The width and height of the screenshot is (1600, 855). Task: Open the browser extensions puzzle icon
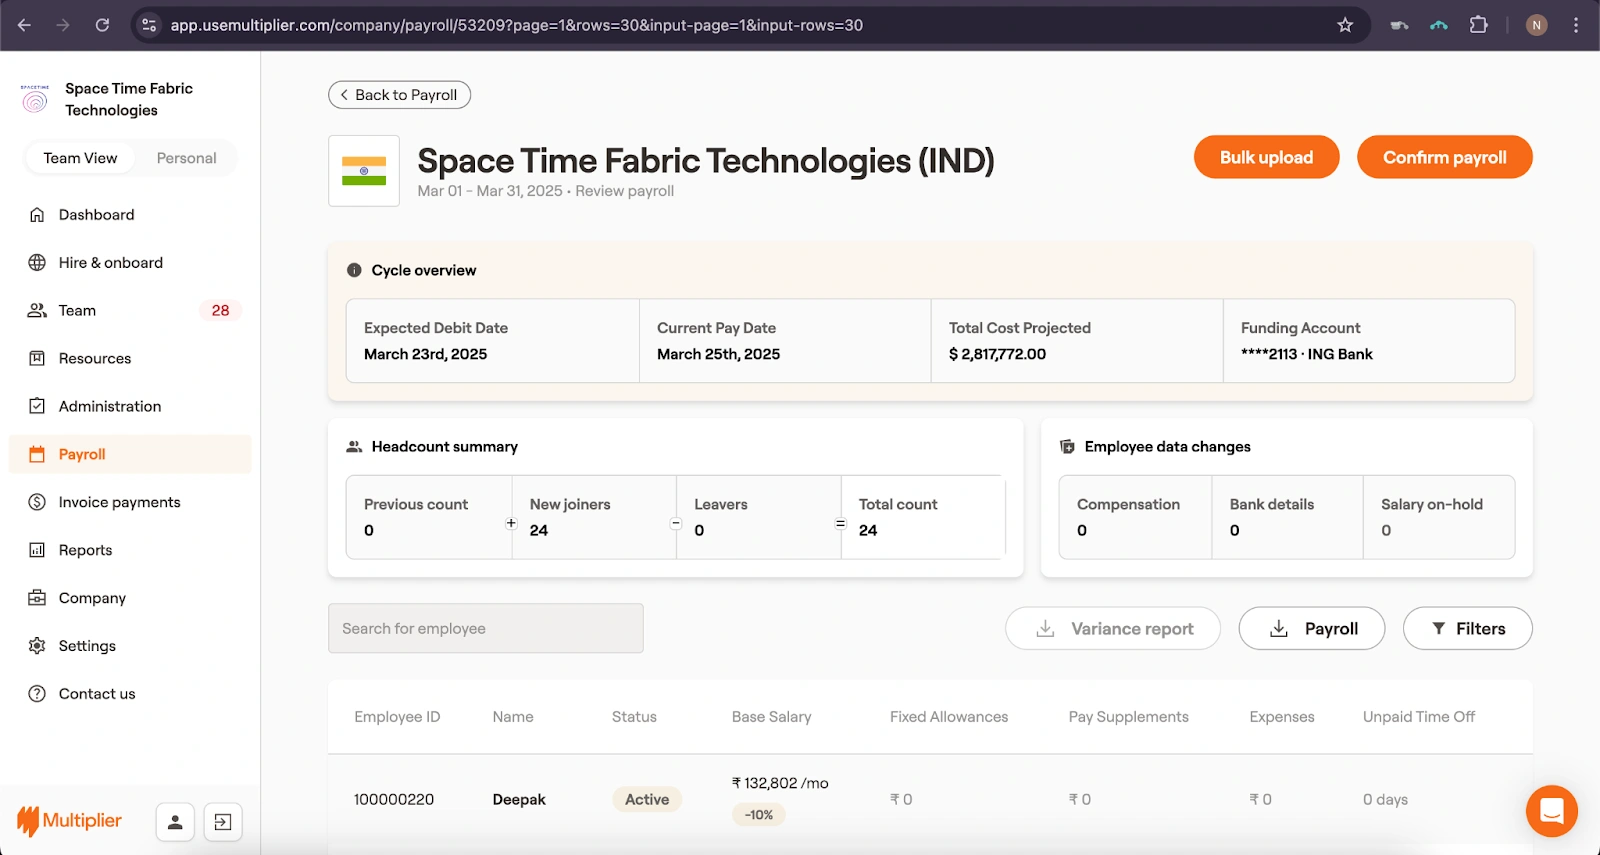[1478, 25]
